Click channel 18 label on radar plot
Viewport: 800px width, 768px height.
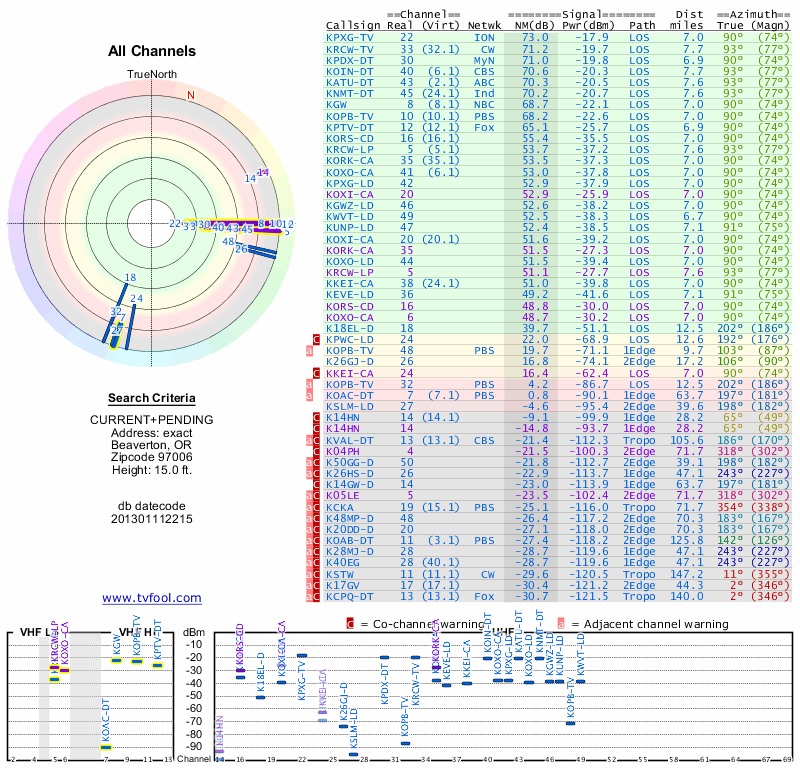tap(130, 278)
